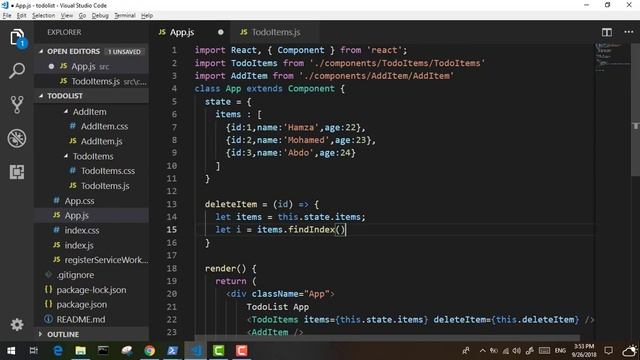Switch to the TodoItems.js editor tab

pos(276,32)
